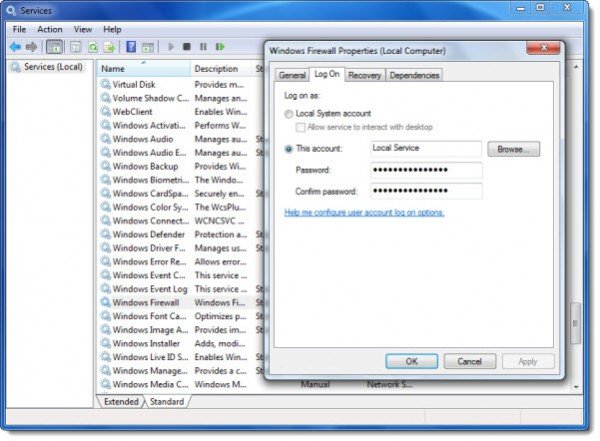Screen dimensions: 600x441
Task: Select the Volume Shadow C... service row
Action: point(182,98)
